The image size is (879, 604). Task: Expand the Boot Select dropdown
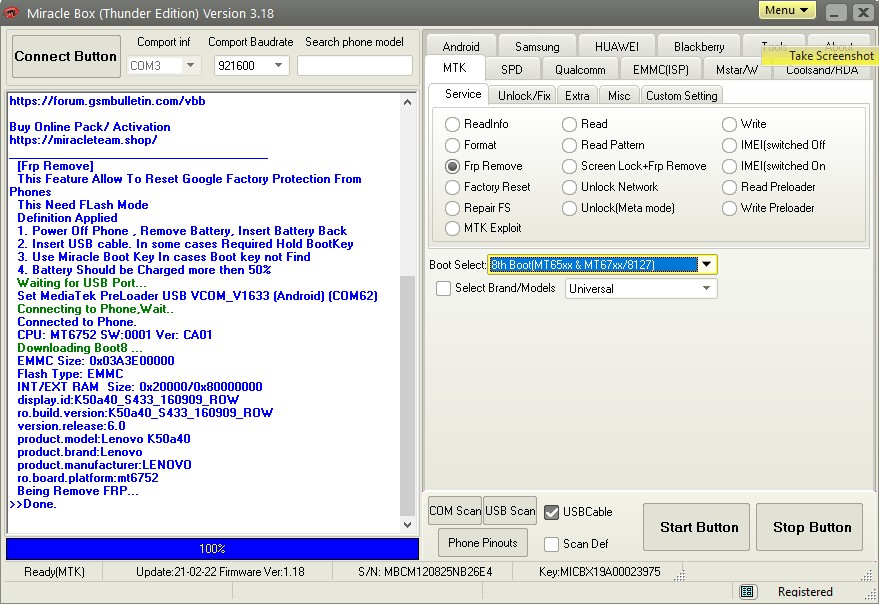click(x=707, y=265)
